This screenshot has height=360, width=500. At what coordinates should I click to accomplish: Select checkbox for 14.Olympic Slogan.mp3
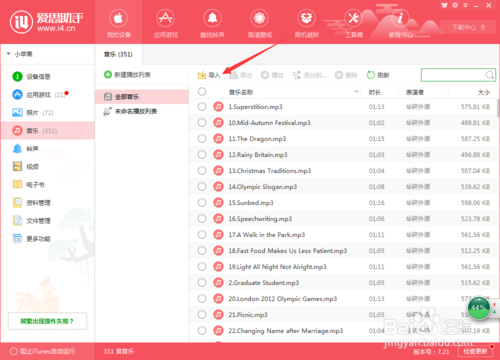[x=202, y=187]
